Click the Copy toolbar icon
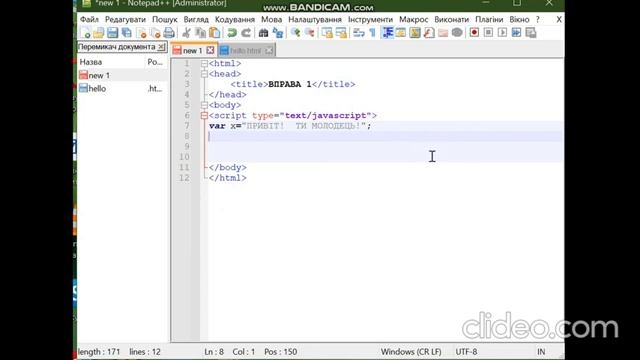640x360 pixels. pyautogui.click(x=200, y=33)
